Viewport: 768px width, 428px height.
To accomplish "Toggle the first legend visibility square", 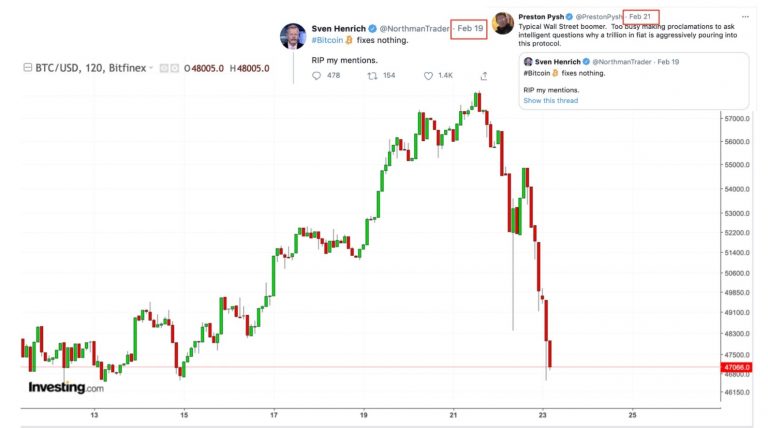I will pyautogui.click(x=164, y=68).
